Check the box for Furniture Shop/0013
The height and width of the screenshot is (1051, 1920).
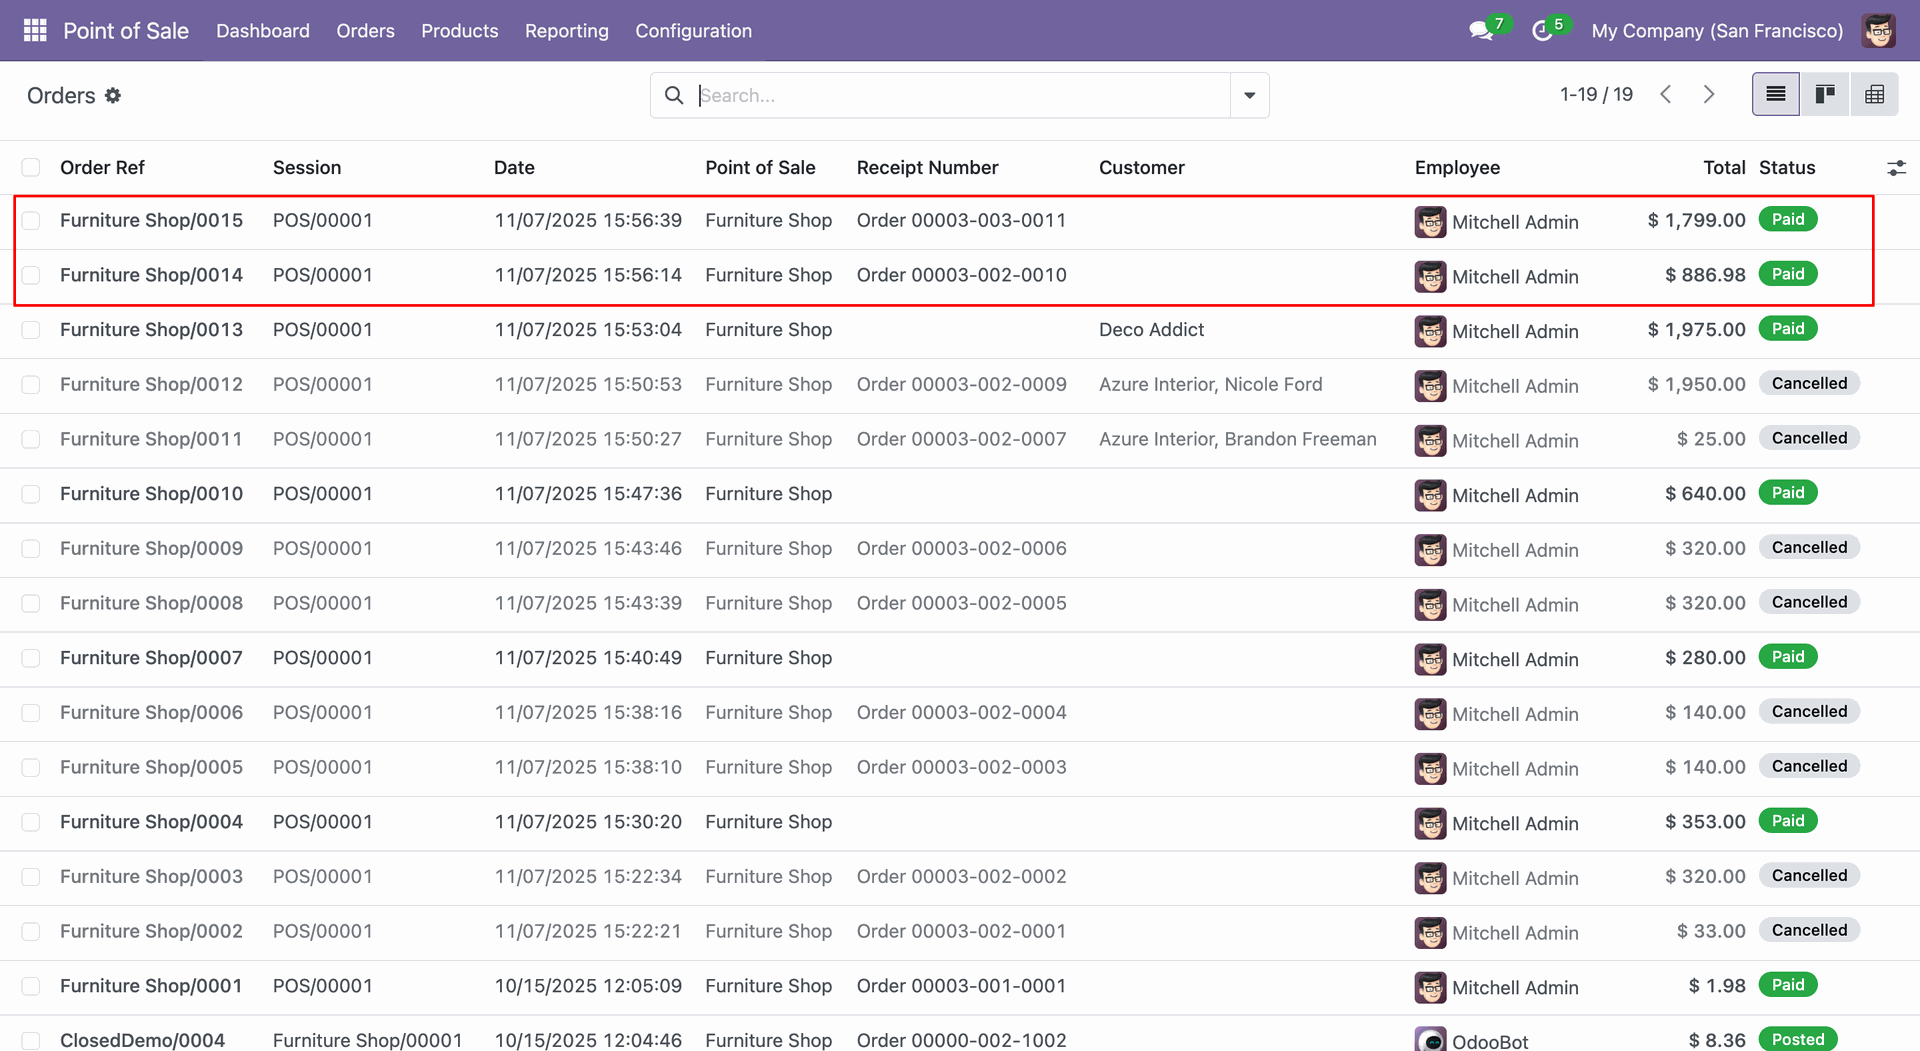point(31,330)
